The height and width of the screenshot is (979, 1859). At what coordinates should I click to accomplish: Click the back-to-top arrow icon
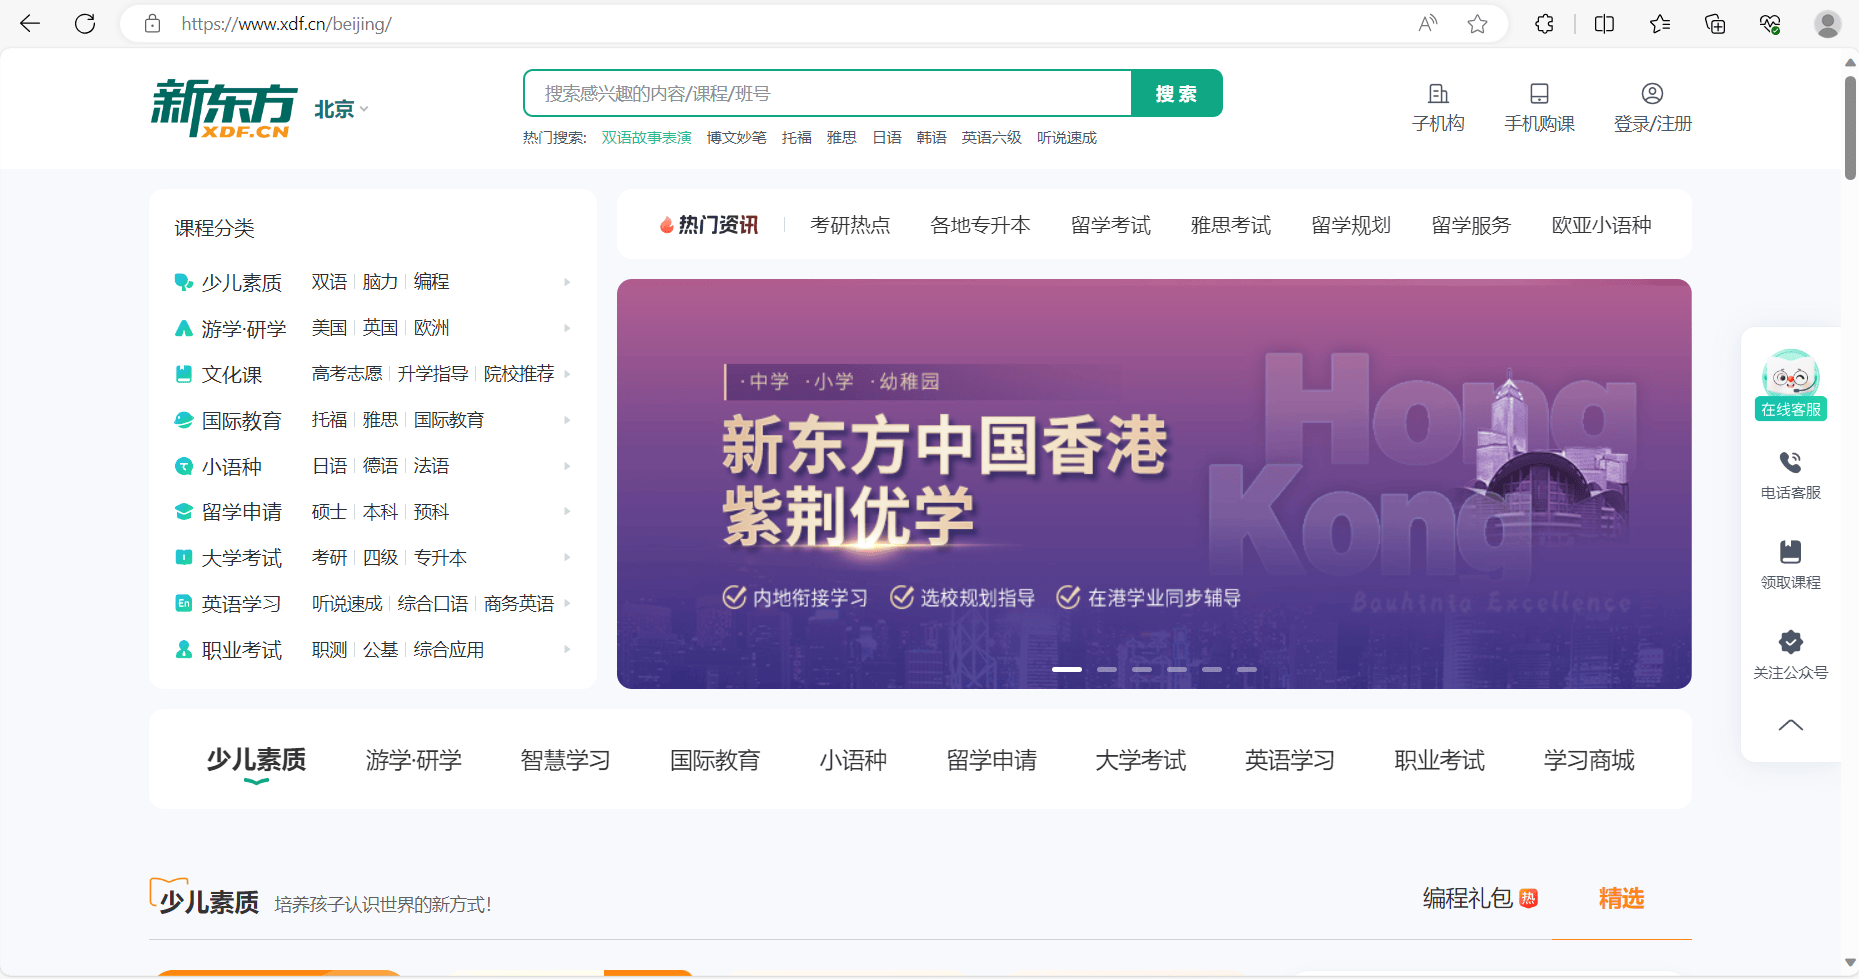point(1790,725)
